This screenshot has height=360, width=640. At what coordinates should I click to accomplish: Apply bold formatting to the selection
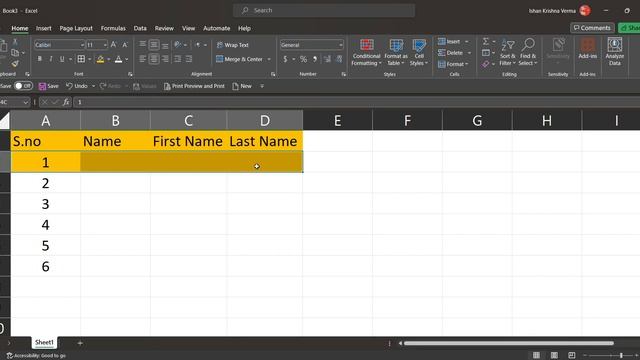[40, 59]
